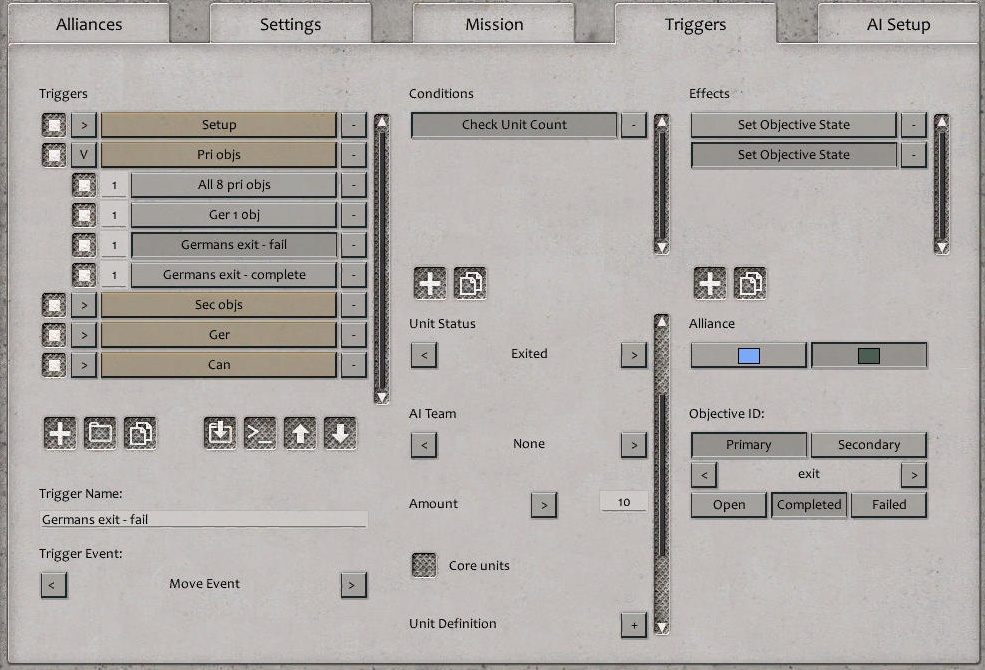Collapse the Pri objs trigger group
This screenshot has width=985, height=670.
(84, 155)
